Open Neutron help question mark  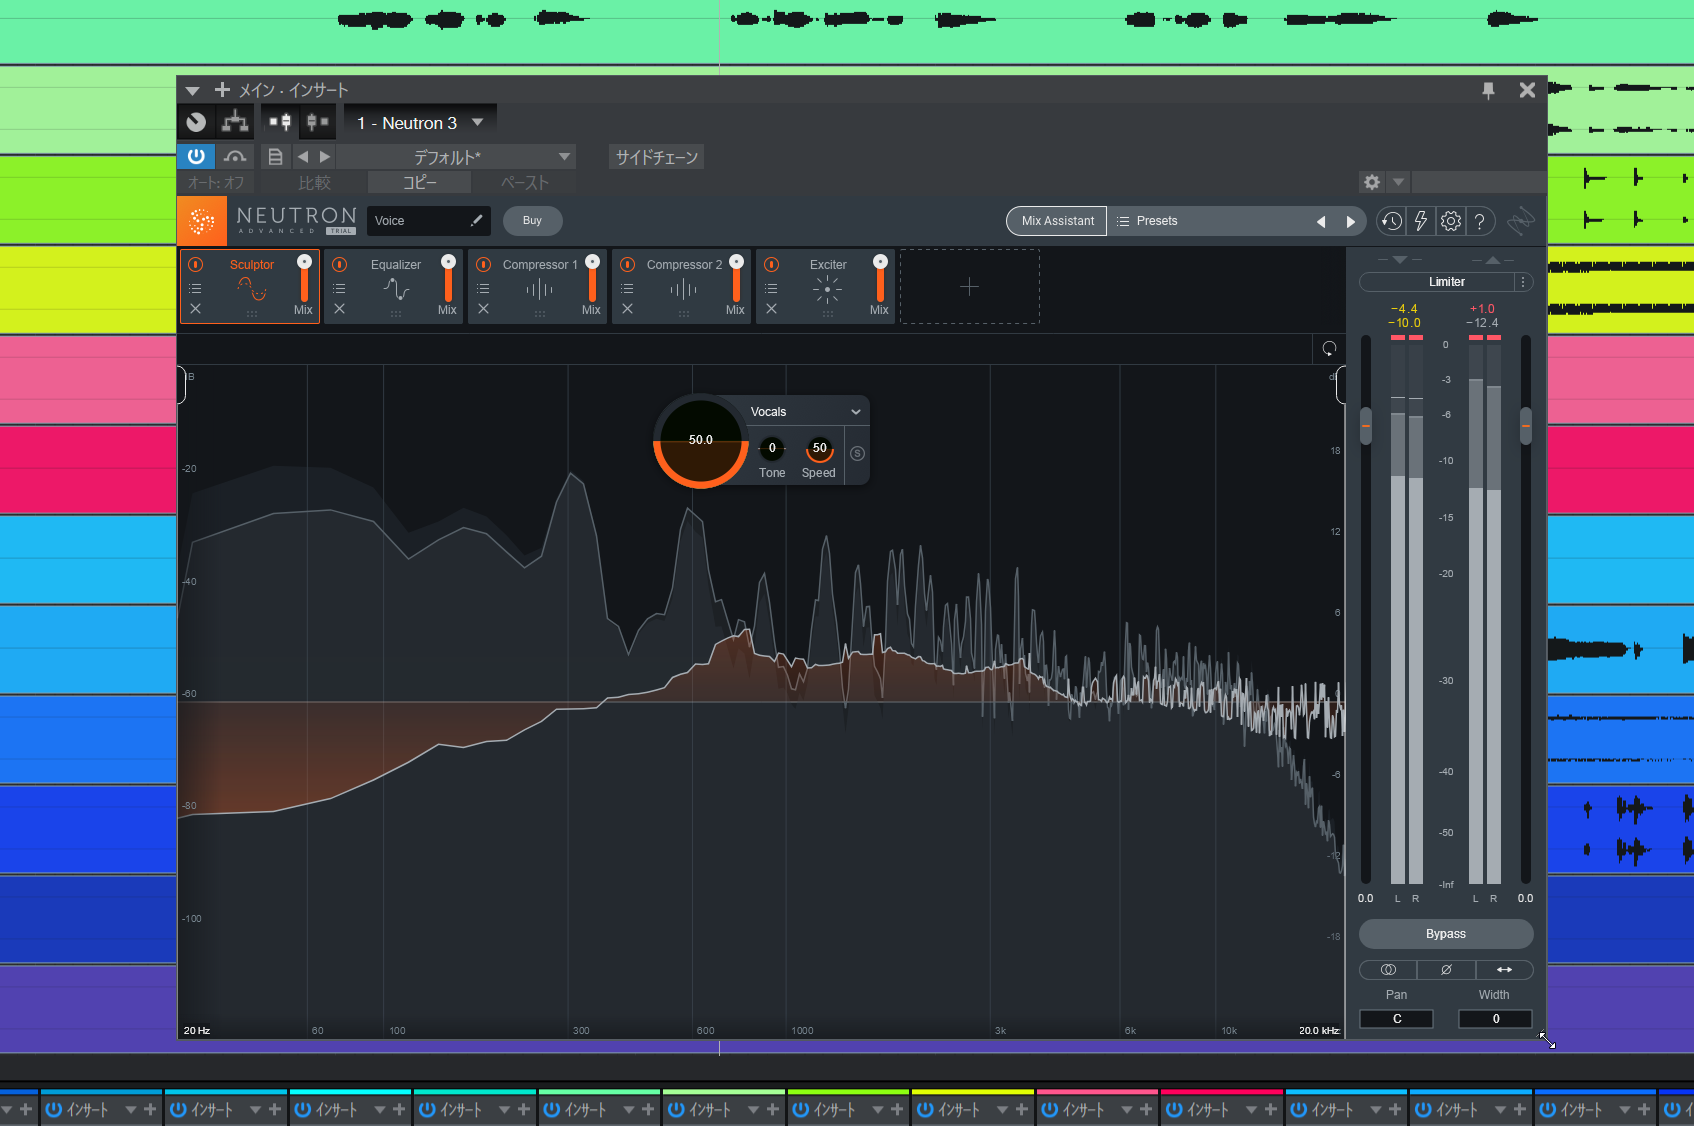[1480, 221]
